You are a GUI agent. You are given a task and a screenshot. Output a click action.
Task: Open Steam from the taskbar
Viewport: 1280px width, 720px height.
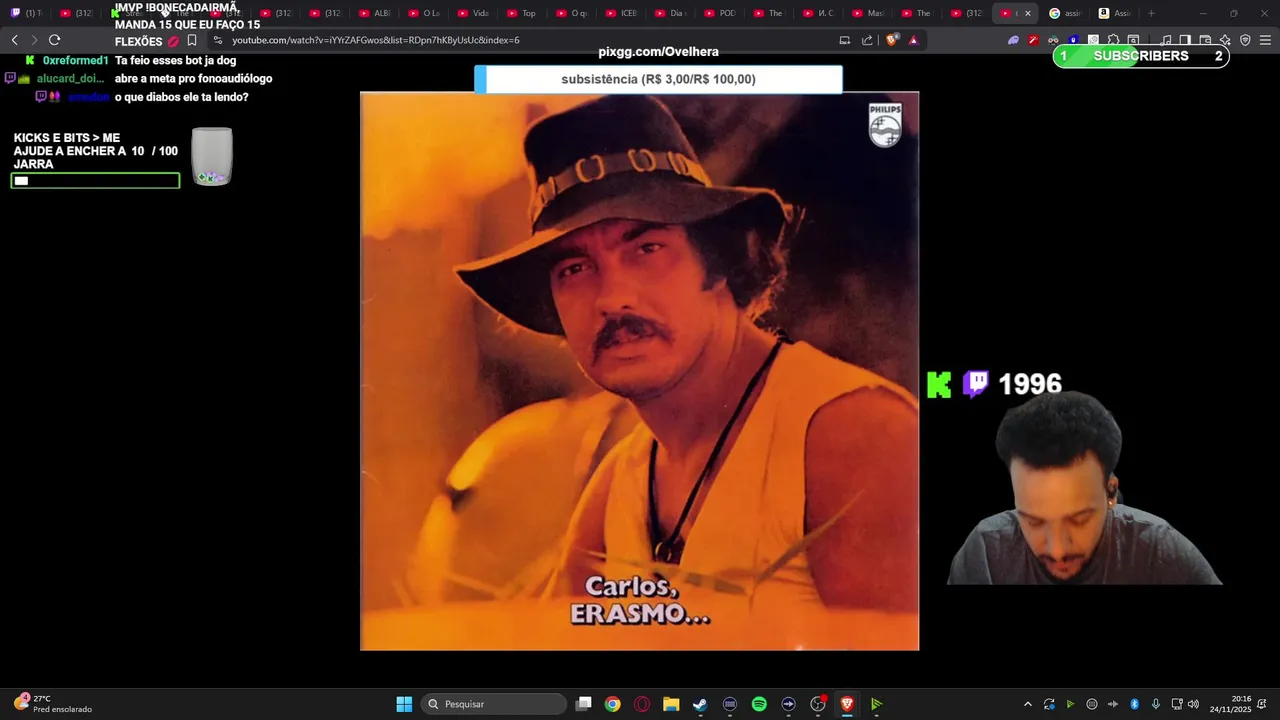click(700, 704)
